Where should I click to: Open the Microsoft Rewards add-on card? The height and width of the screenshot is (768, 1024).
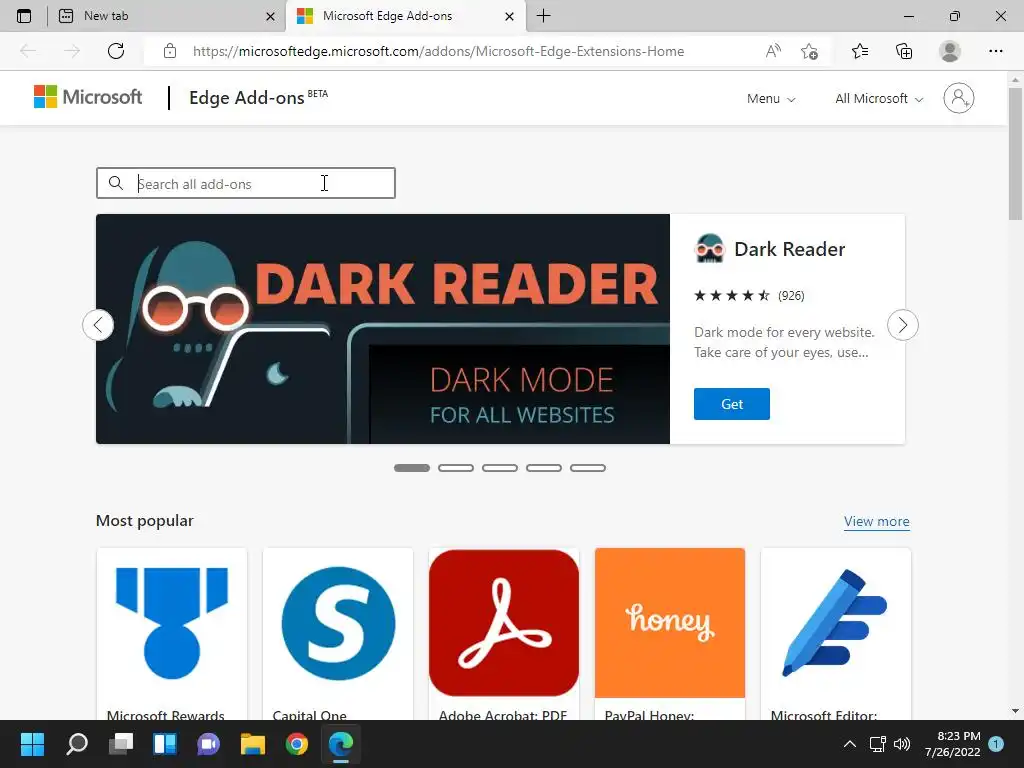click(x=172, y=634)
